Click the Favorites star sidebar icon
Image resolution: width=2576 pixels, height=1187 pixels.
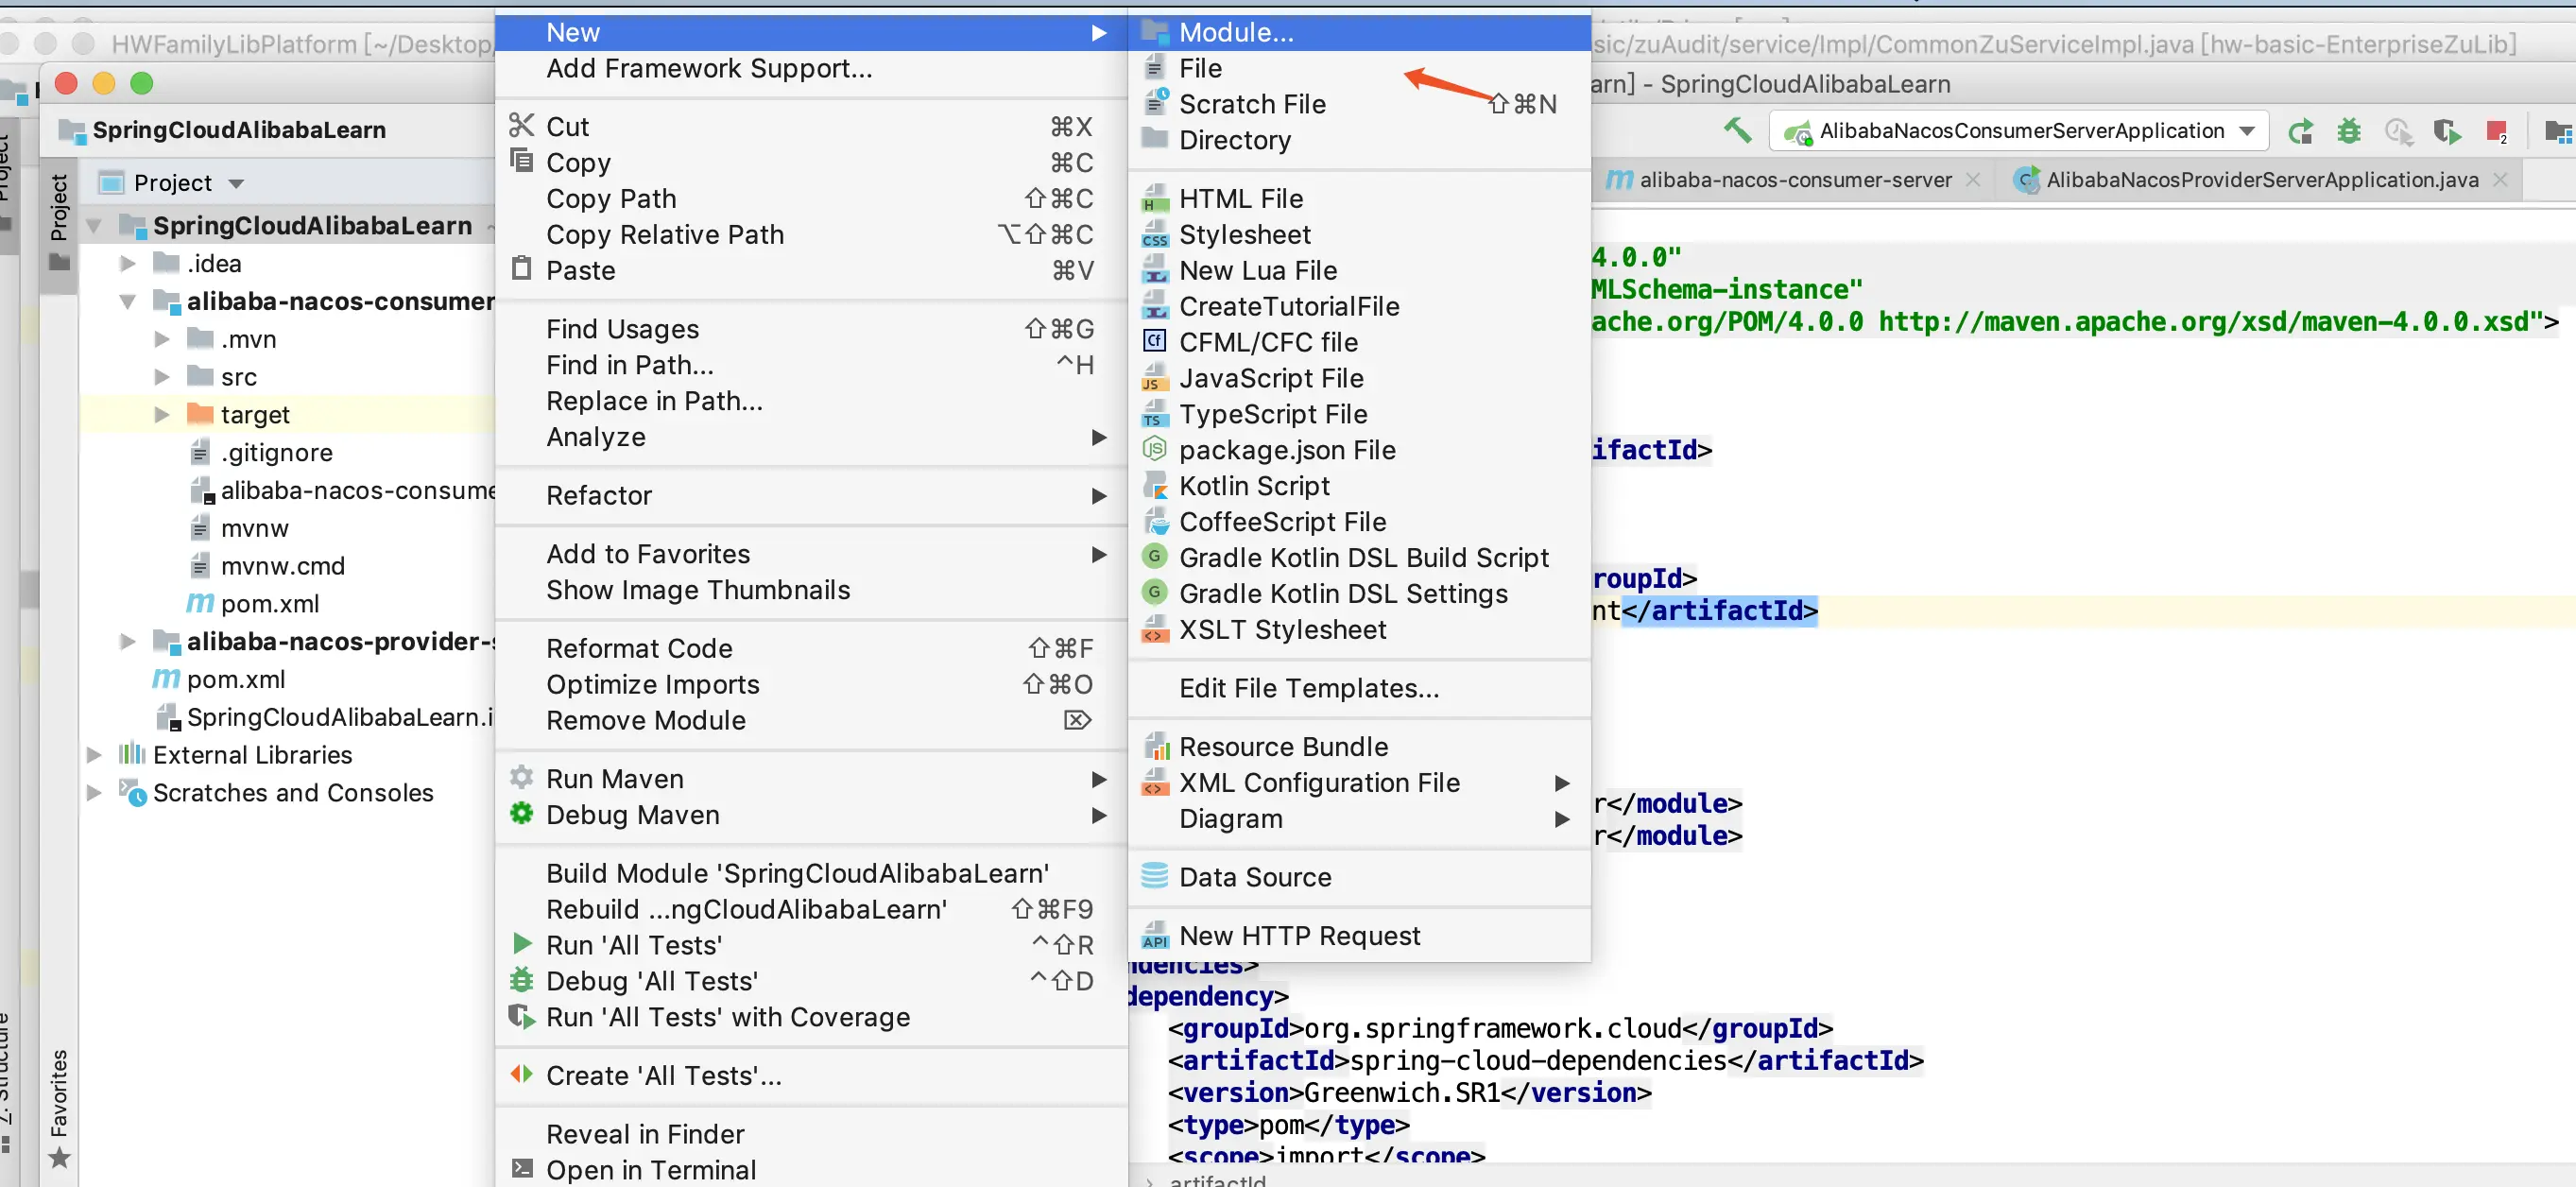click(59, 1158)
